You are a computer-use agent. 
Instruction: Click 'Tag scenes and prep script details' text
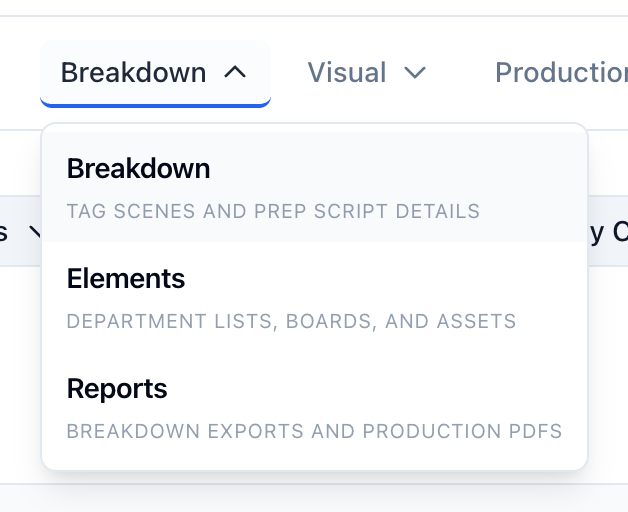273,211
